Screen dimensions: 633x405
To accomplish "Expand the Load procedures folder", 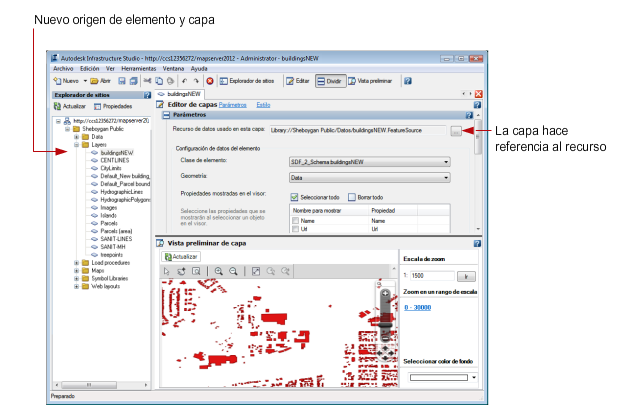I will (76, 263).
